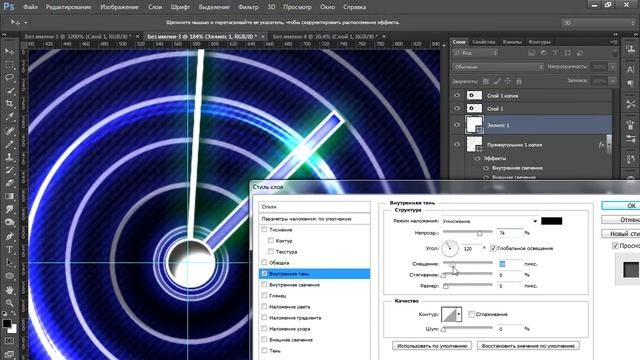The image size is (640, 360).
Task: Open the contour picker dropdown arrow
Action: pyautogui.click(x=459, y=314)
